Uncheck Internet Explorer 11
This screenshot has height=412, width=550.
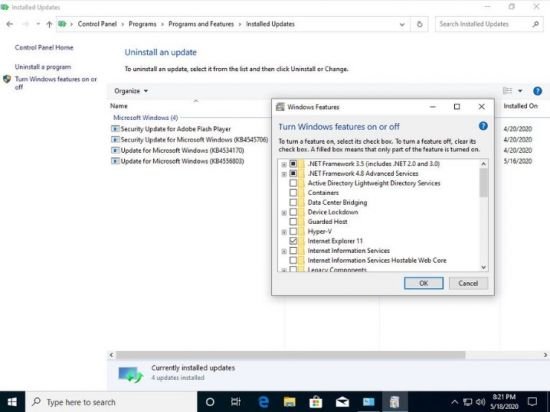click(x=293, y=241)
